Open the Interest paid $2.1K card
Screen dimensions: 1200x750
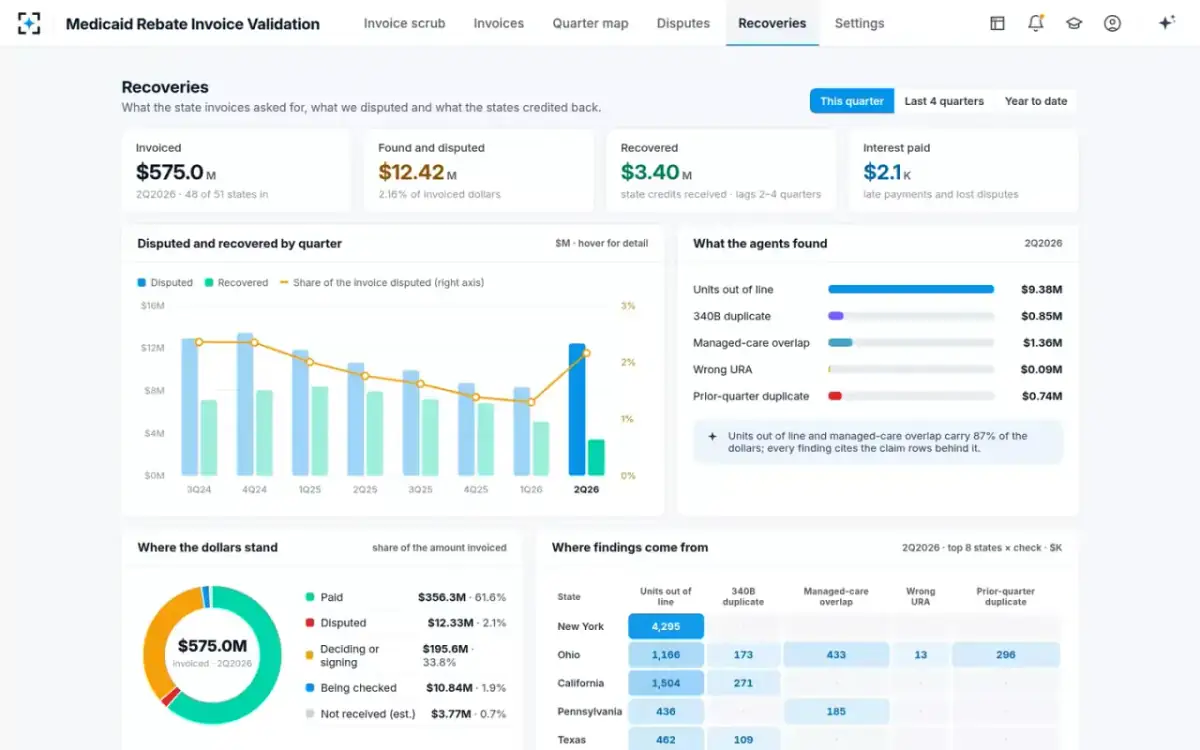click(x=963, y=170)
